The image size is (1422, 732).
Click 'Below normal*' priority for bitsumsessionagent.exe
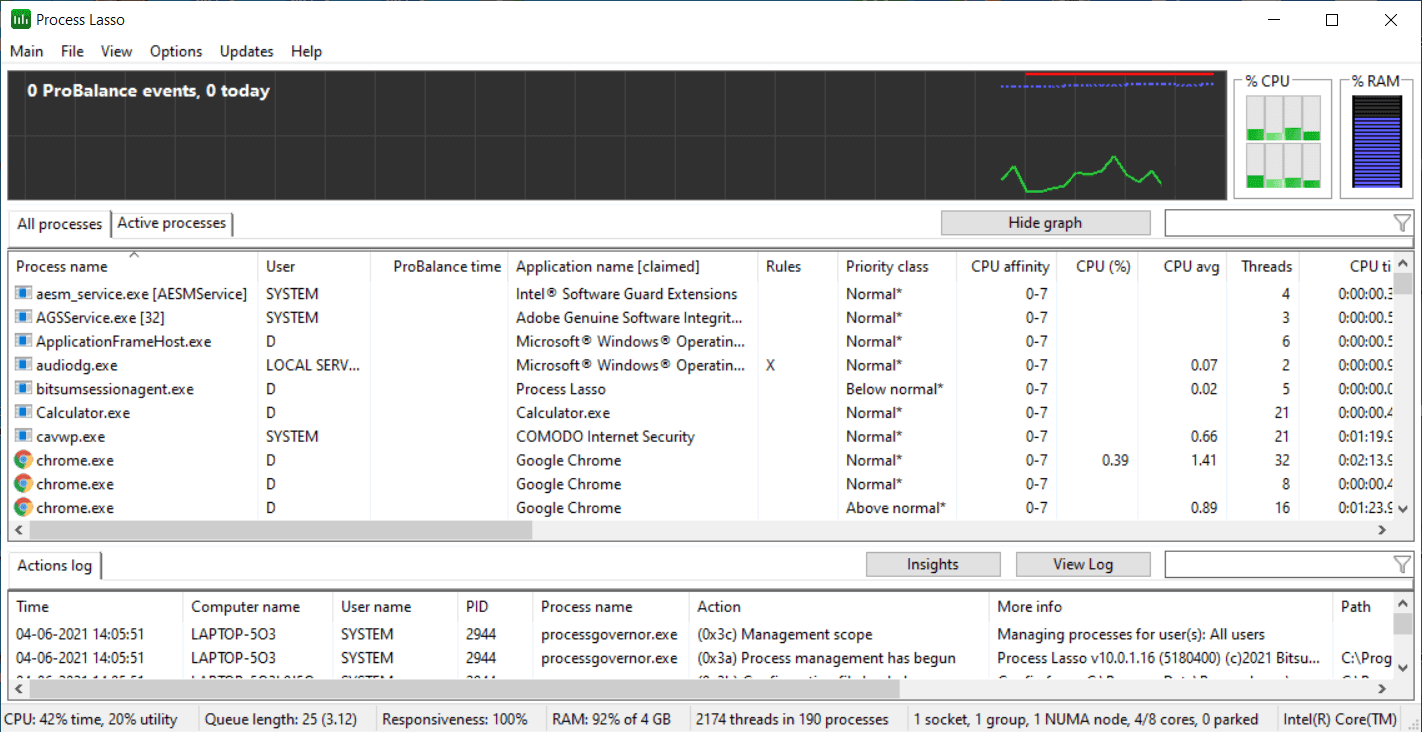tap(895, 389)
